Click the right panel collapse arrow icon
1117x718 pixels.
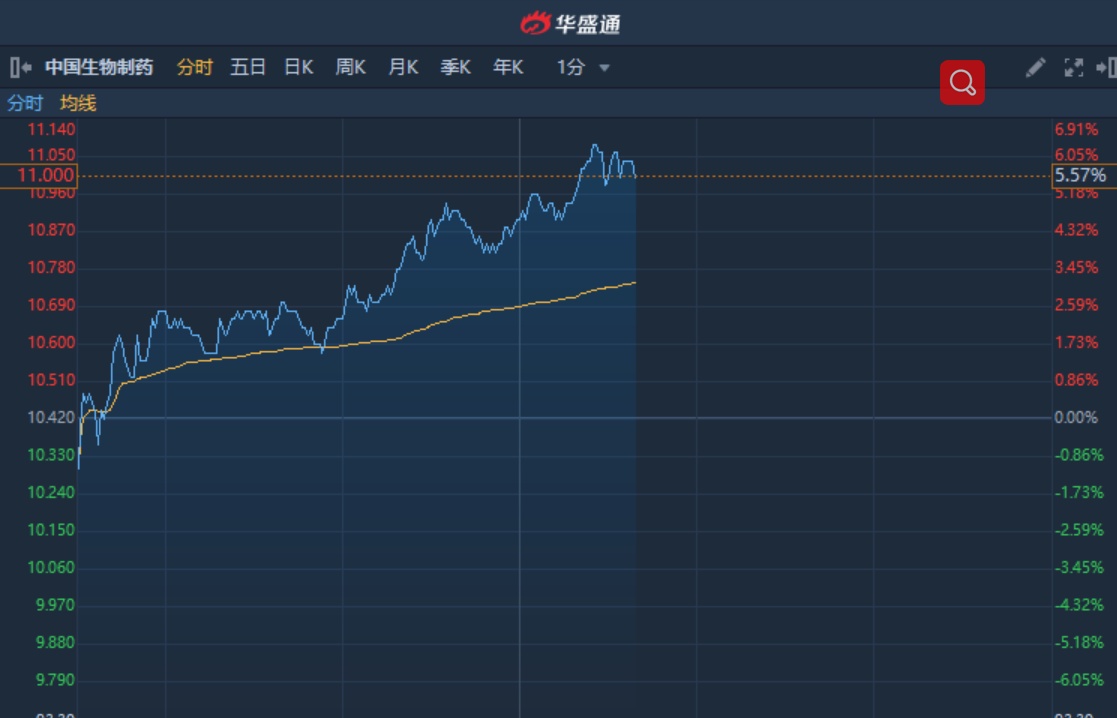click(x=1106, y=68)
